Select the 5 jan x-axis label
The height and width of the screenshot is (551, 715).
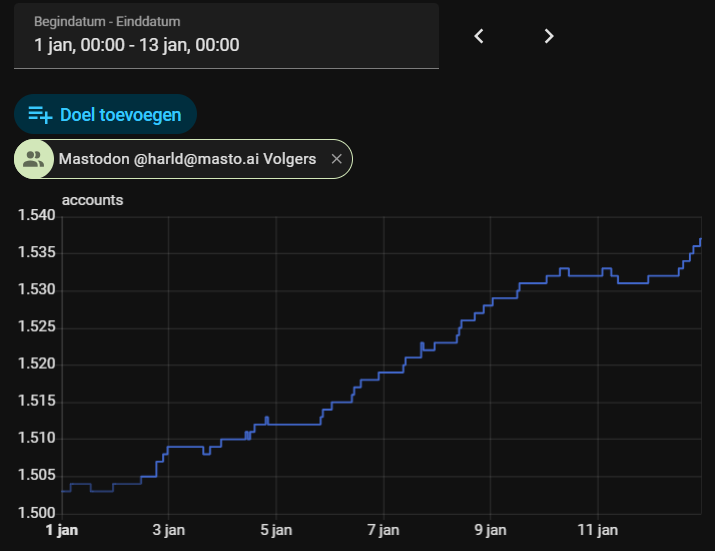tap(276, 529)
